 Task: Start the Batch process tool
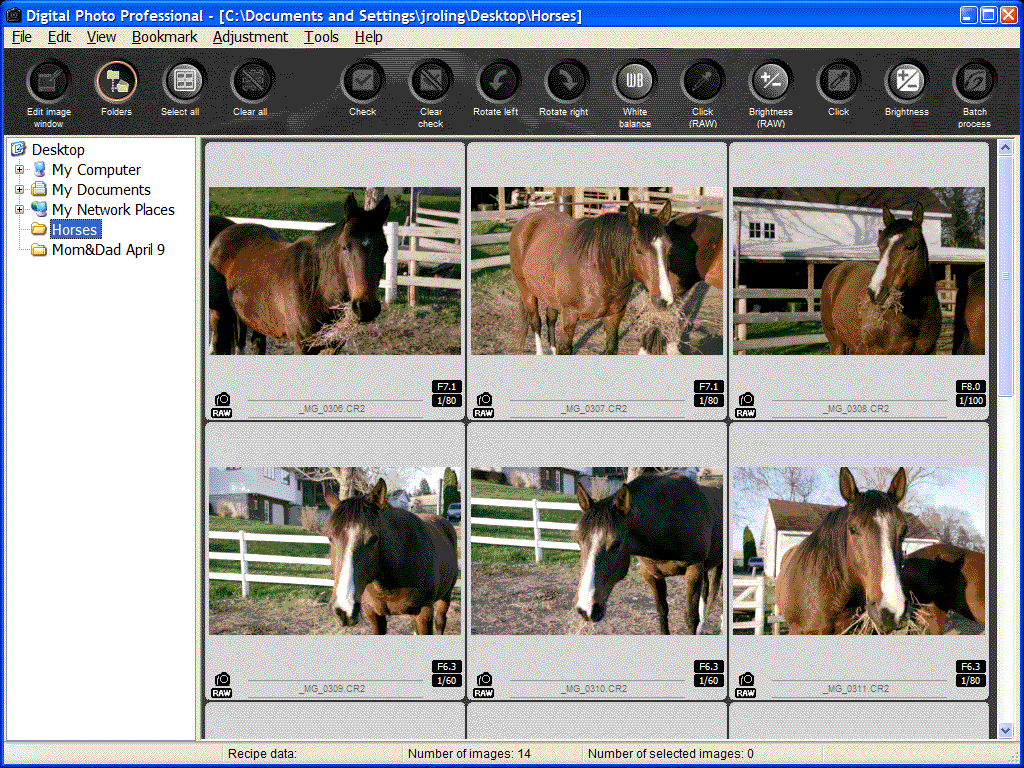(974, 82)
